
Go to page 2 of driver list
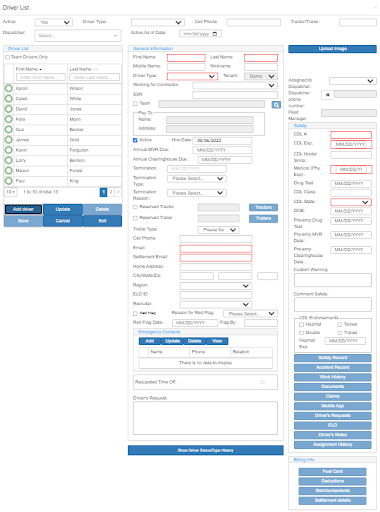pyautogui.click(x=111, y=192)
